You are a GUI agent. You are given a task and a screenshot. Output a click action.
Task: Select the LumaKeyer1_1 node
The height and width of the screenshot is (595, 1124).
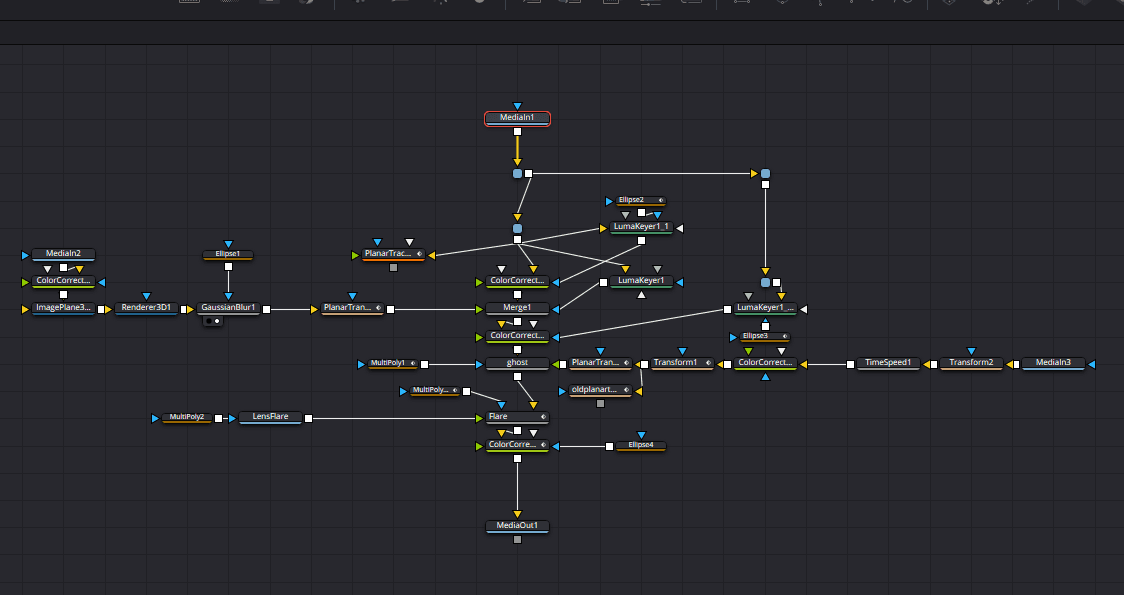(x=641, y=227)
